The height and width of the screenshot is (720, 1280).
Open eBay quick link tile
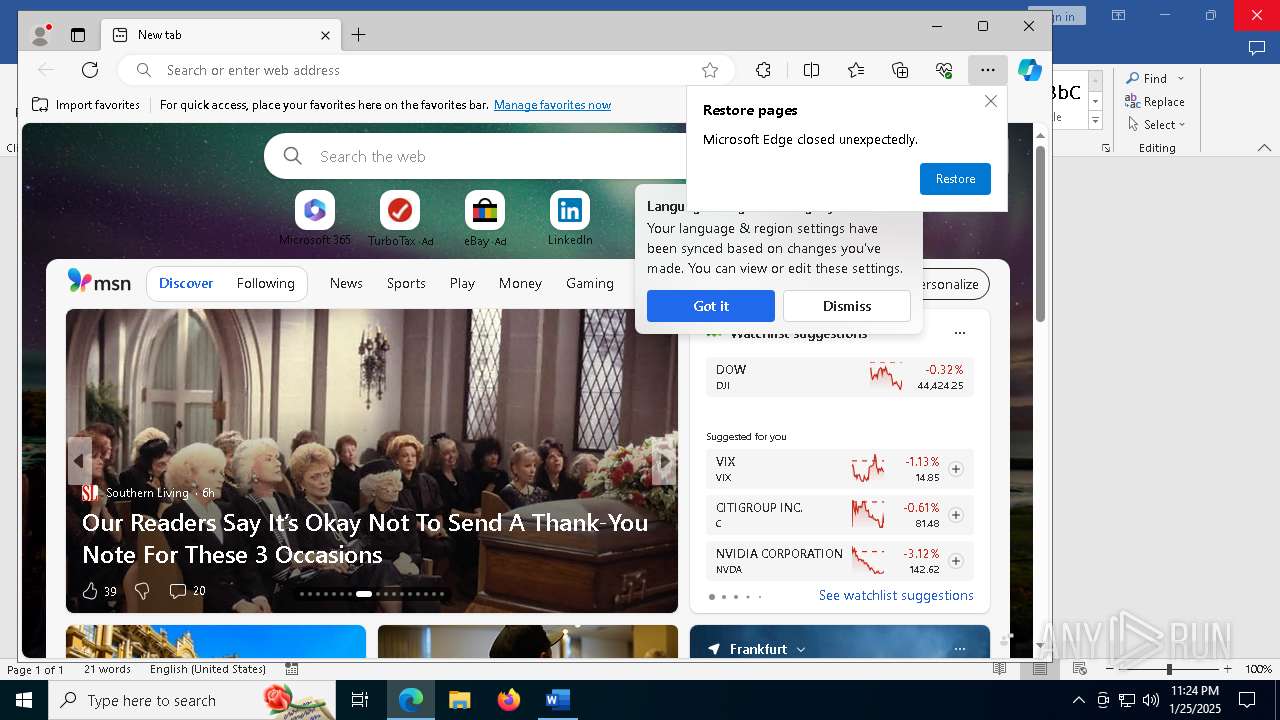click(485, 218)
